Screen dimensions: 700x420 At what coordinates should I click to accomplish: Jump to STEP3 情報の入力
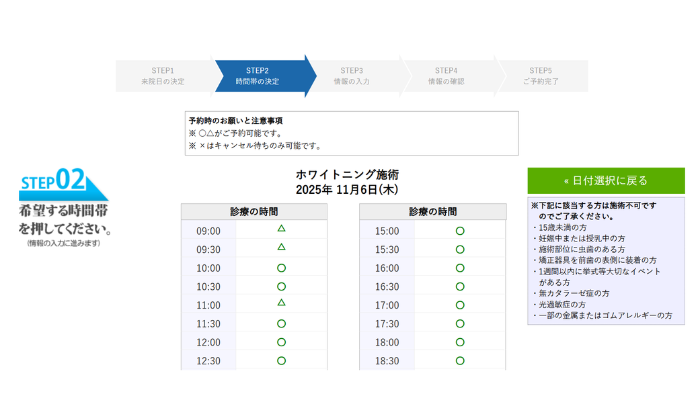coord(352,76)
